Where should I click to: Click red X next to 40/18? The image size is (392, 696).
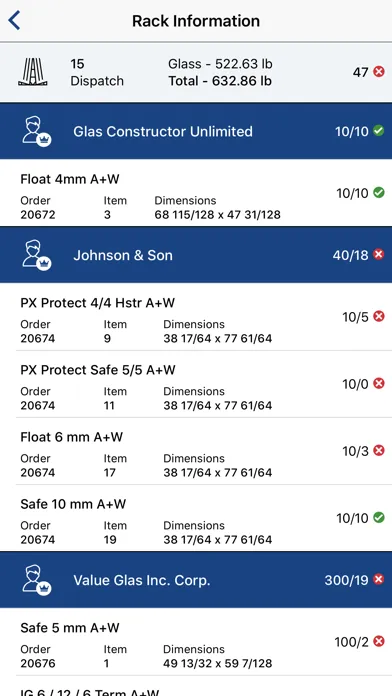(379, 255)
